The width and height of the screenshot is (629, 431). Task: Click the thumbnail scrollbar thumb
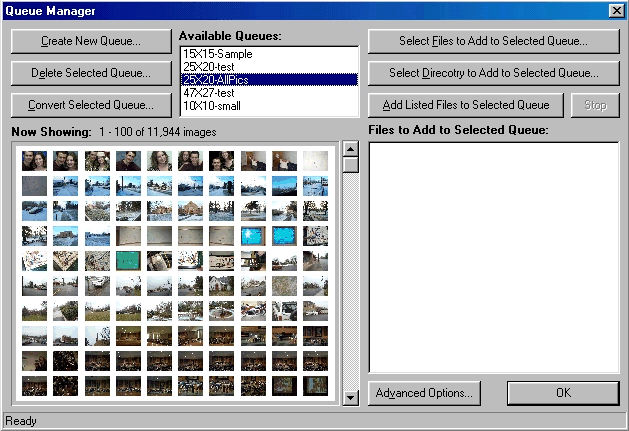[351, 165]
